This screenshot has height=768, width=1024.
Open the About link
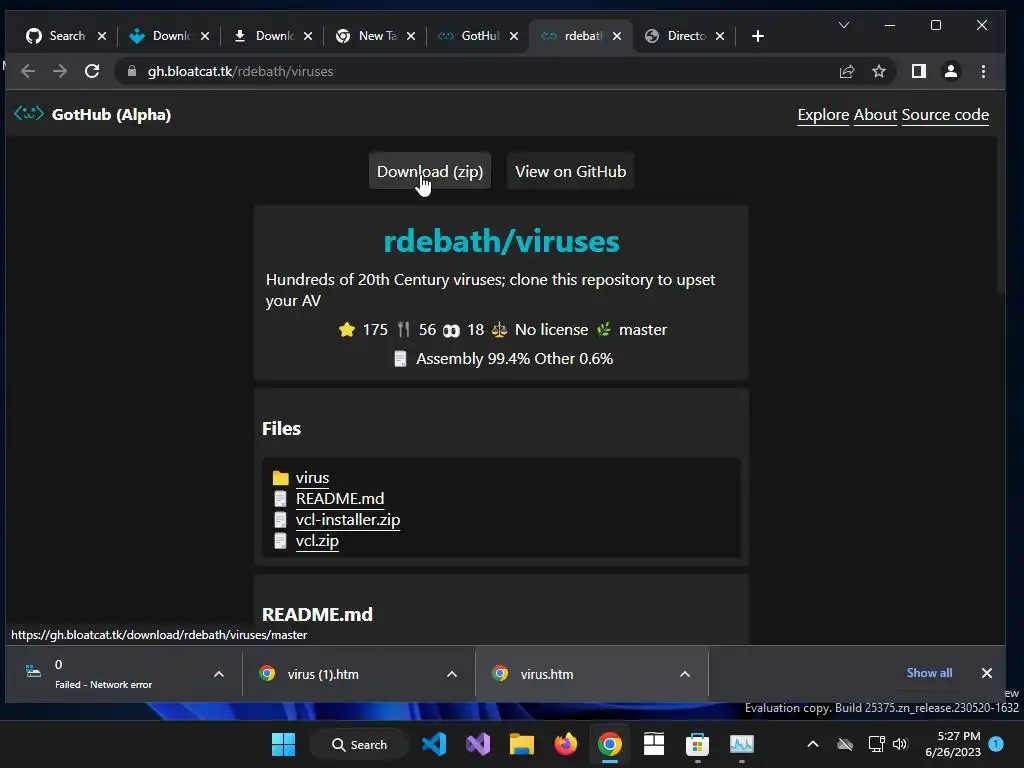point(875,115)
